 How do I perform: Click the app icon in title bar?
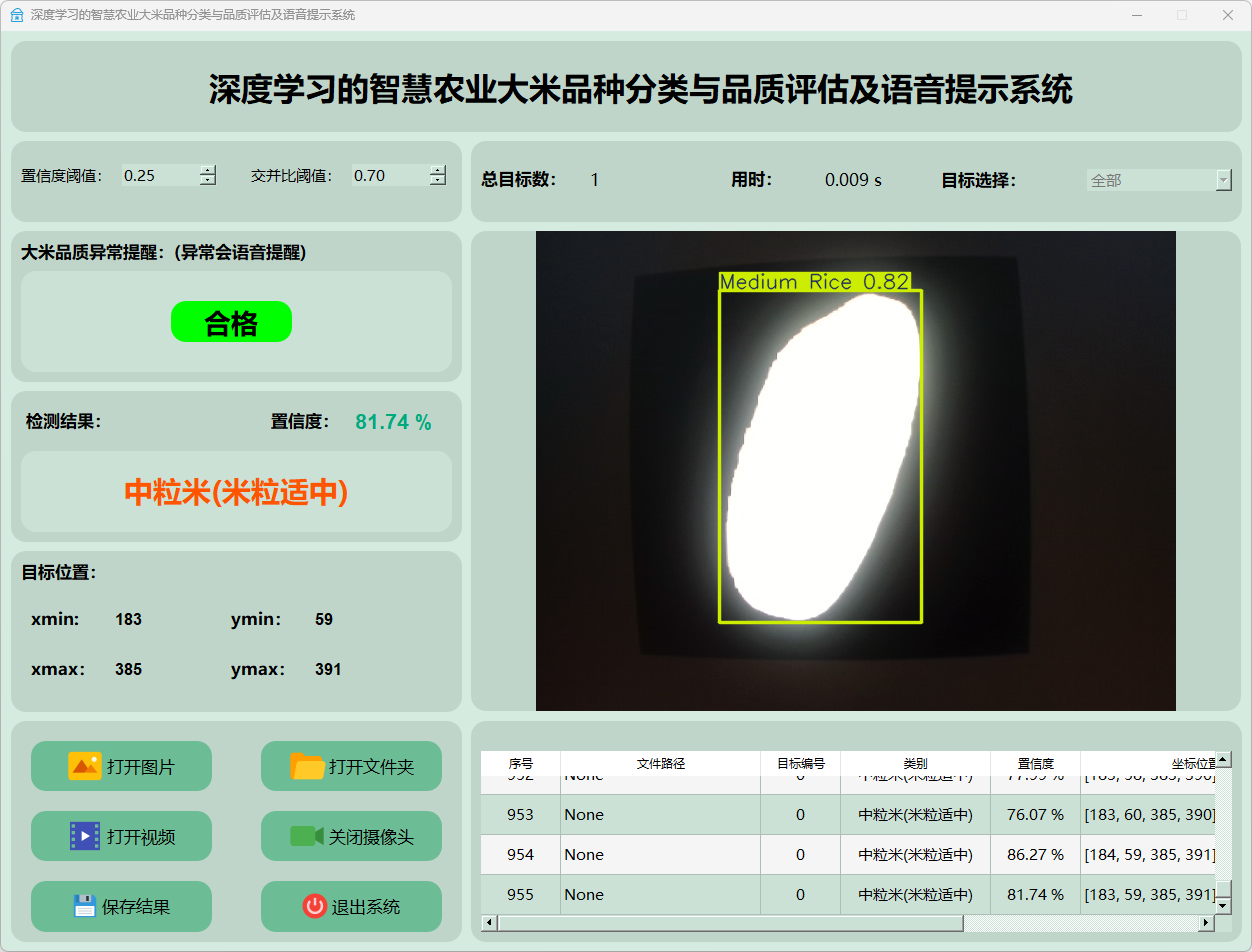click(x=16, y=15)
